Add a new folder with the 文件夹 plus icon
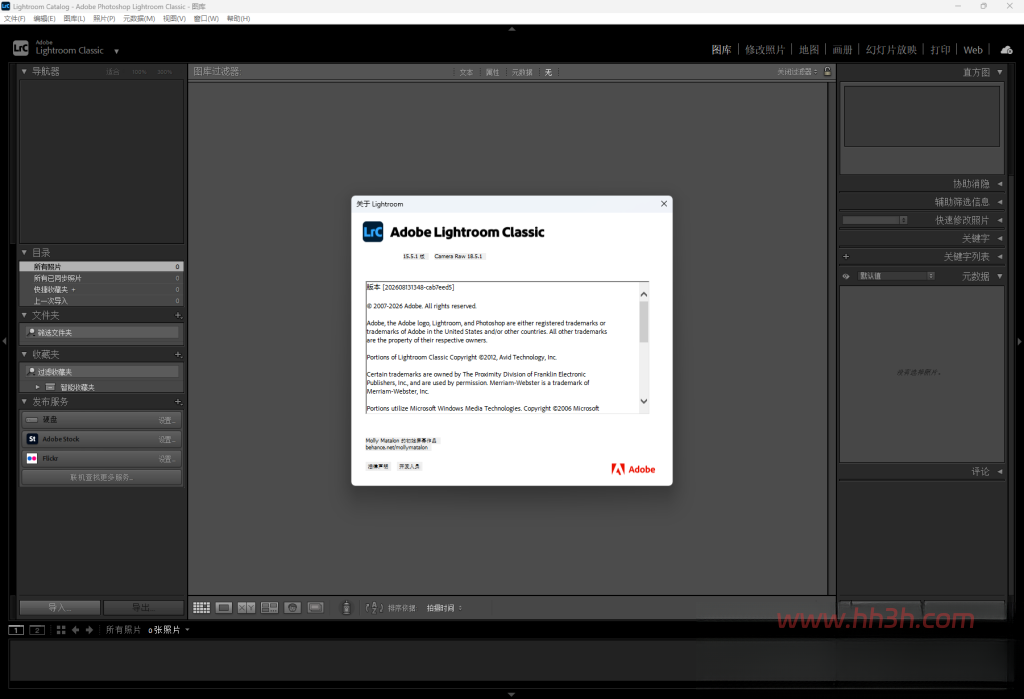The height and width of the screenshot is (699, 1024). pyautogui.click(x=178, y=316)
